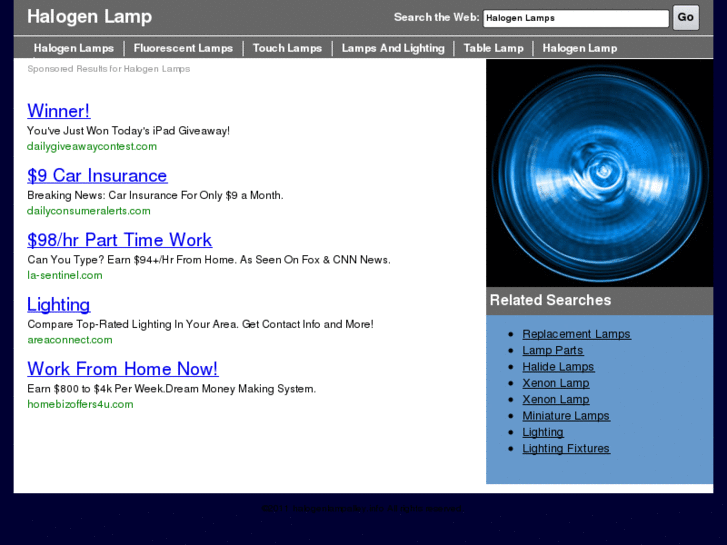This screenshot has height=545, width=727.
Task: Open the $9 Car Insurance ad link
Action: click(x=97, y=175)
